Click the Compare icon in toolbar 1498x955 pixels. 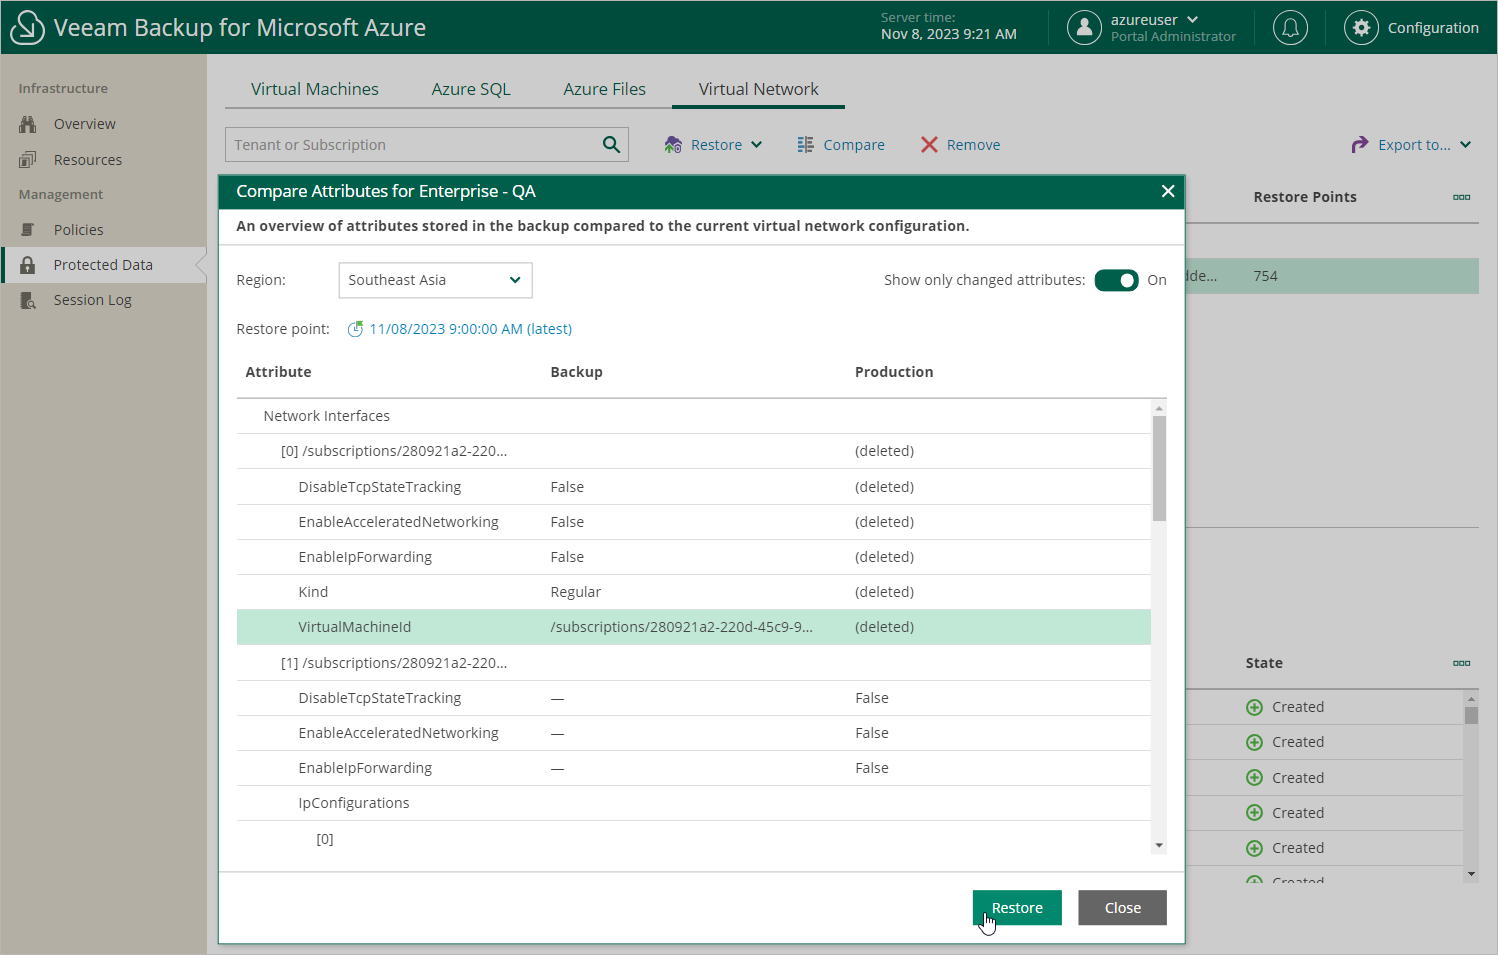tap(805, 145)
